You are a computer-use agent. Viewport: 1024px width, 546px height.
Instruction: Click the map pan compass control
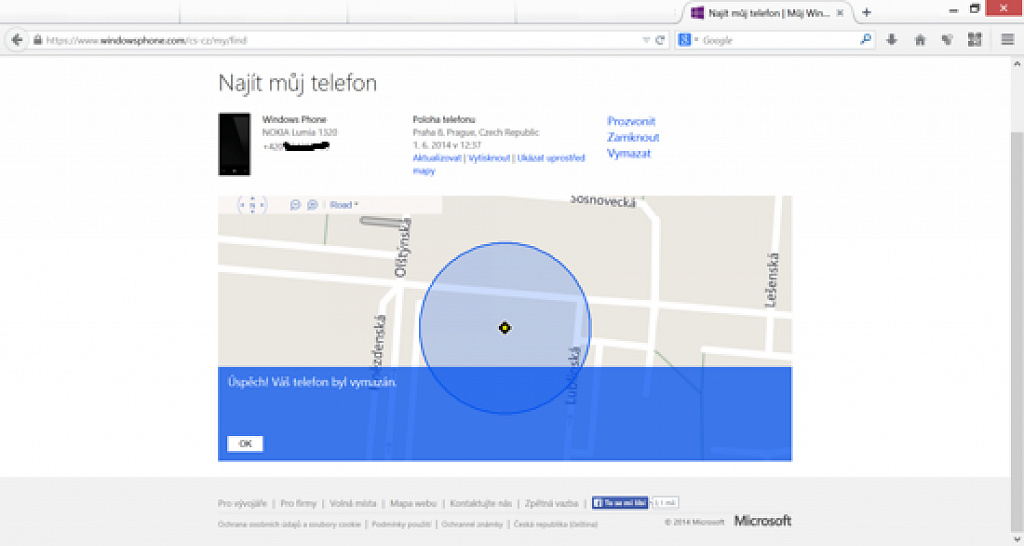coord(252,205)
